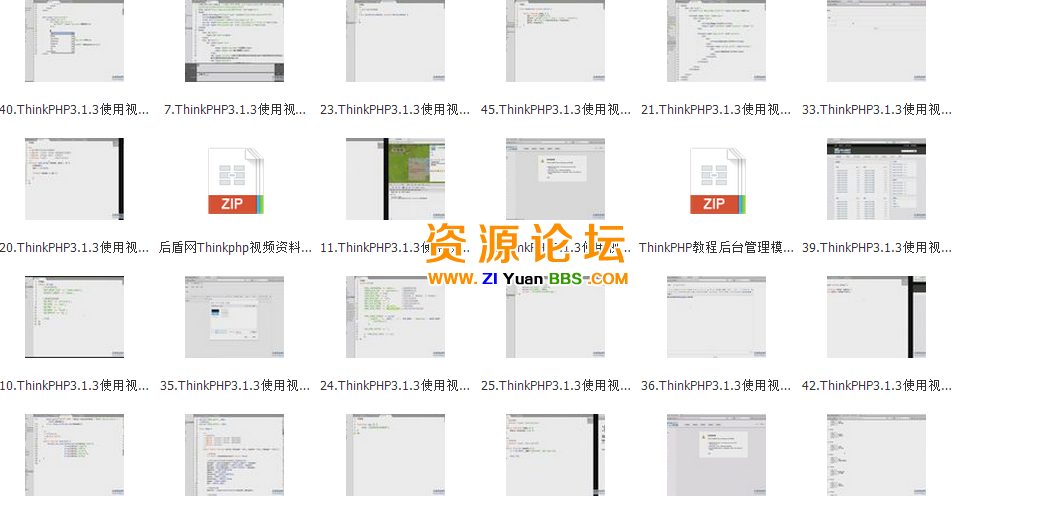This screenshot has width=1054, height=508.
Task: Open thumbnail of video 33.ThinkPHP3.1.3
Action: (x=877, y=41)
